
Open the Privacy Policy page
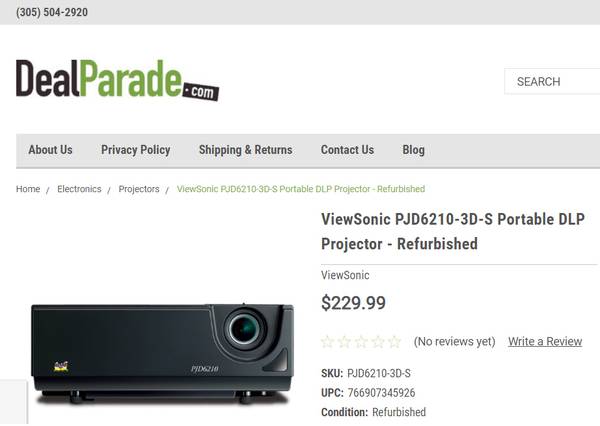(135, 150)
